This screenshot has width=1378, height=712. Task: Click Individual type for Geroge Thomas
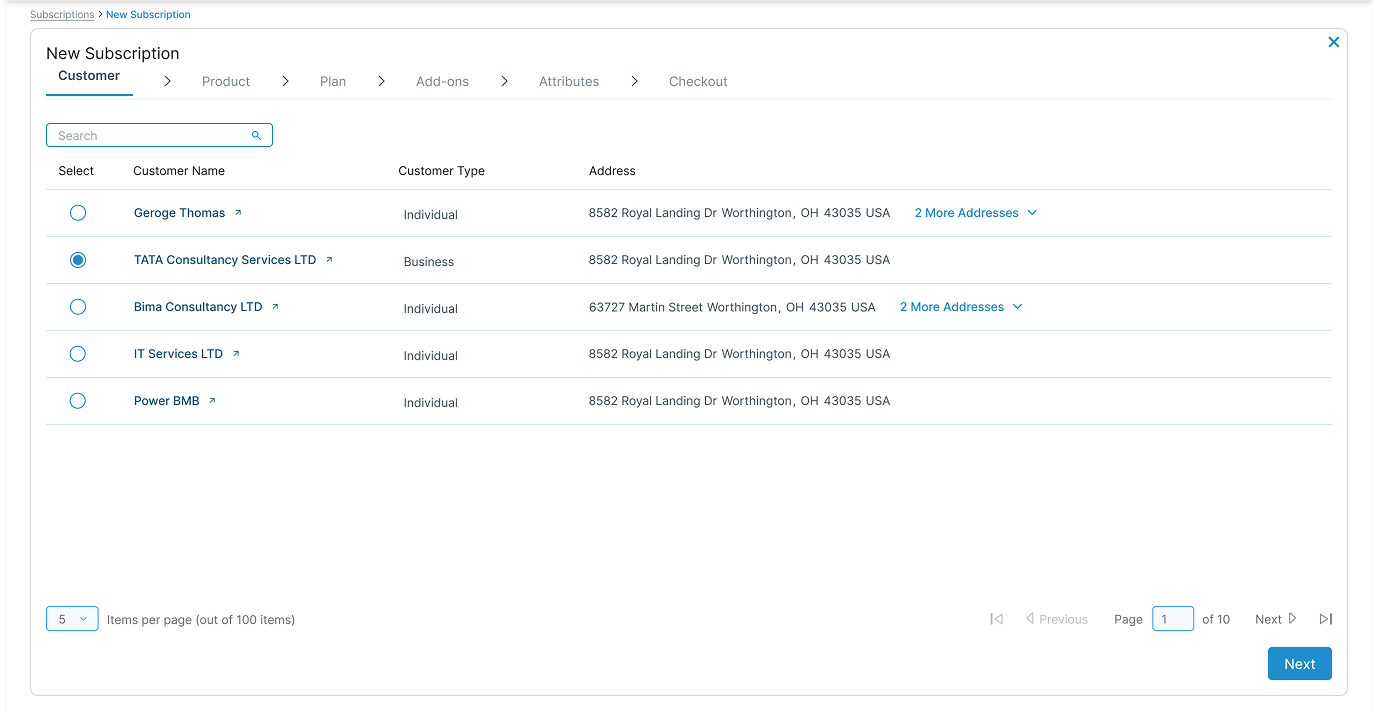click(431, 215)
